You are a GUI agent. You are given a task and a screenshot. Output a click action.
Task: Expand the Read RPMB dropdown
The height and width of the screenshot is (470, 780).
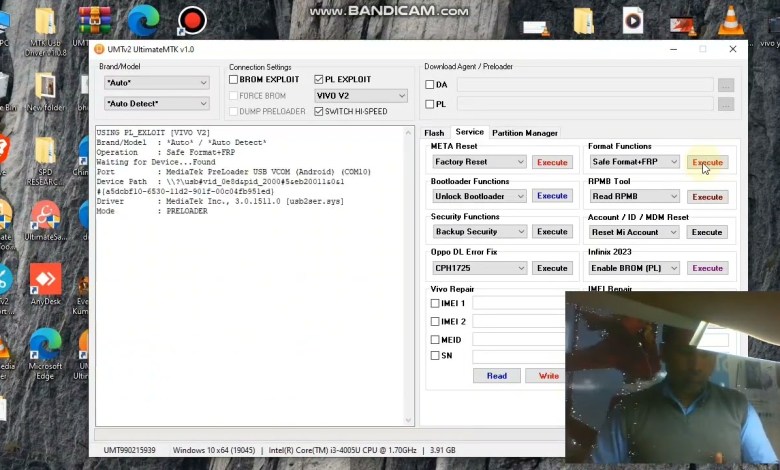pyautogui.click(x=634, y=196)
